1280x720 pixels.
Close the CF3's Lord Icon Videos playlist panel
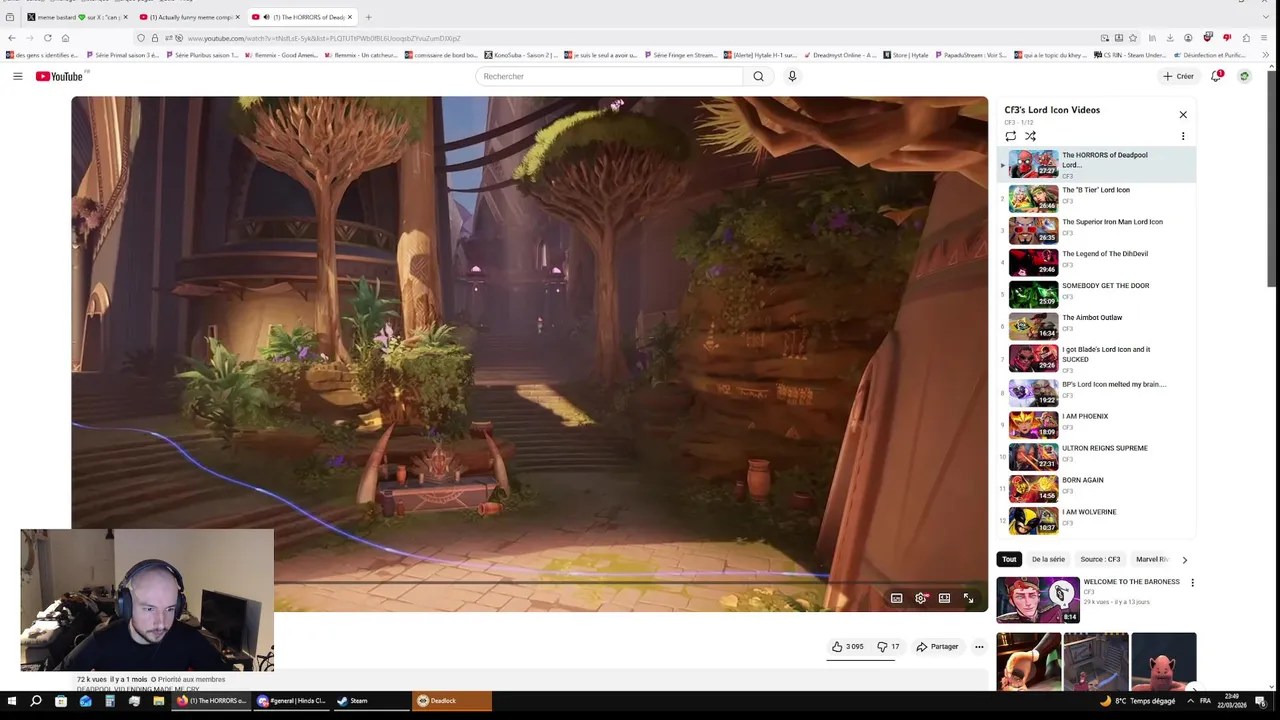pyautogui.click(x=1183, y=114)
